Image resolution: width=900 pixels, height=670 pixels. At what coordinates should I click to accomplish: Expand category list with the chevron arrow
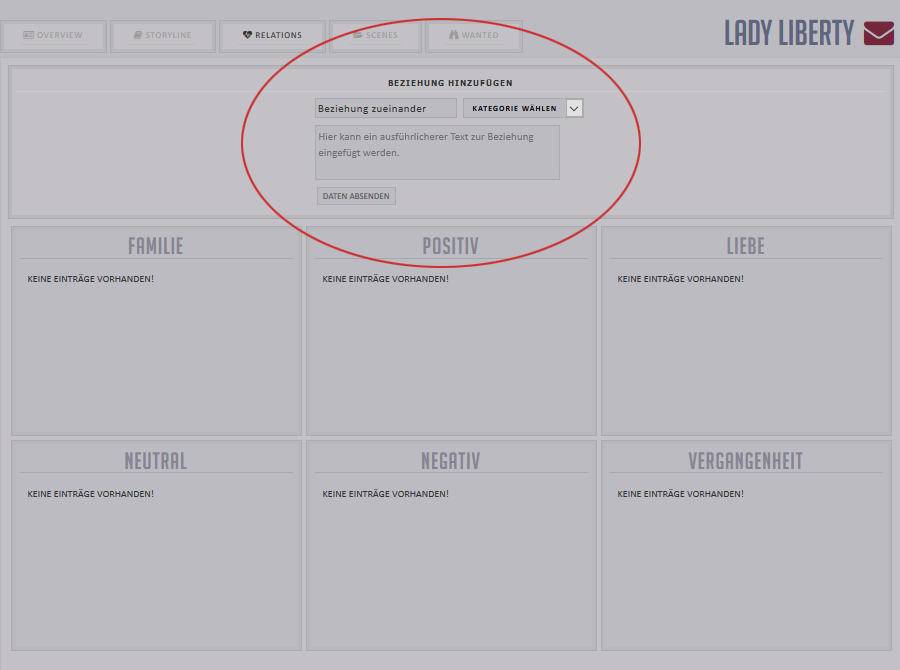point(574,108)
